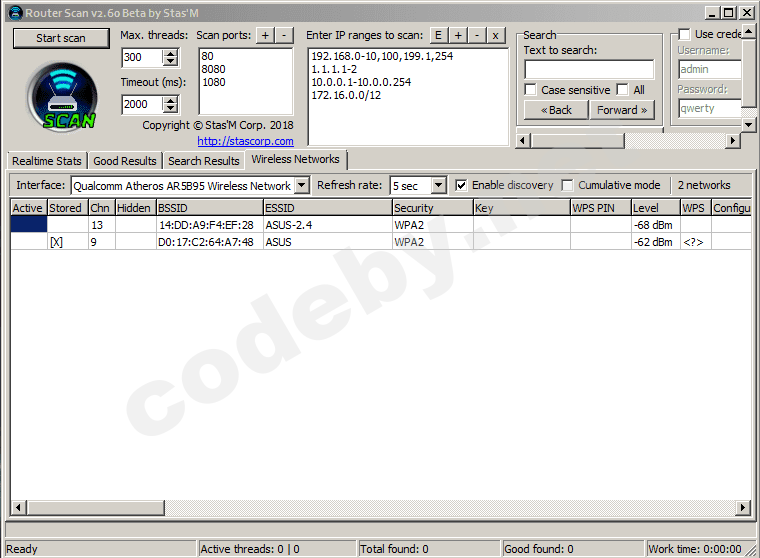The height and width of the screenshot is (558, 760).
Task: Add a scan port with plus button
Action: click(x=265, y=35)
